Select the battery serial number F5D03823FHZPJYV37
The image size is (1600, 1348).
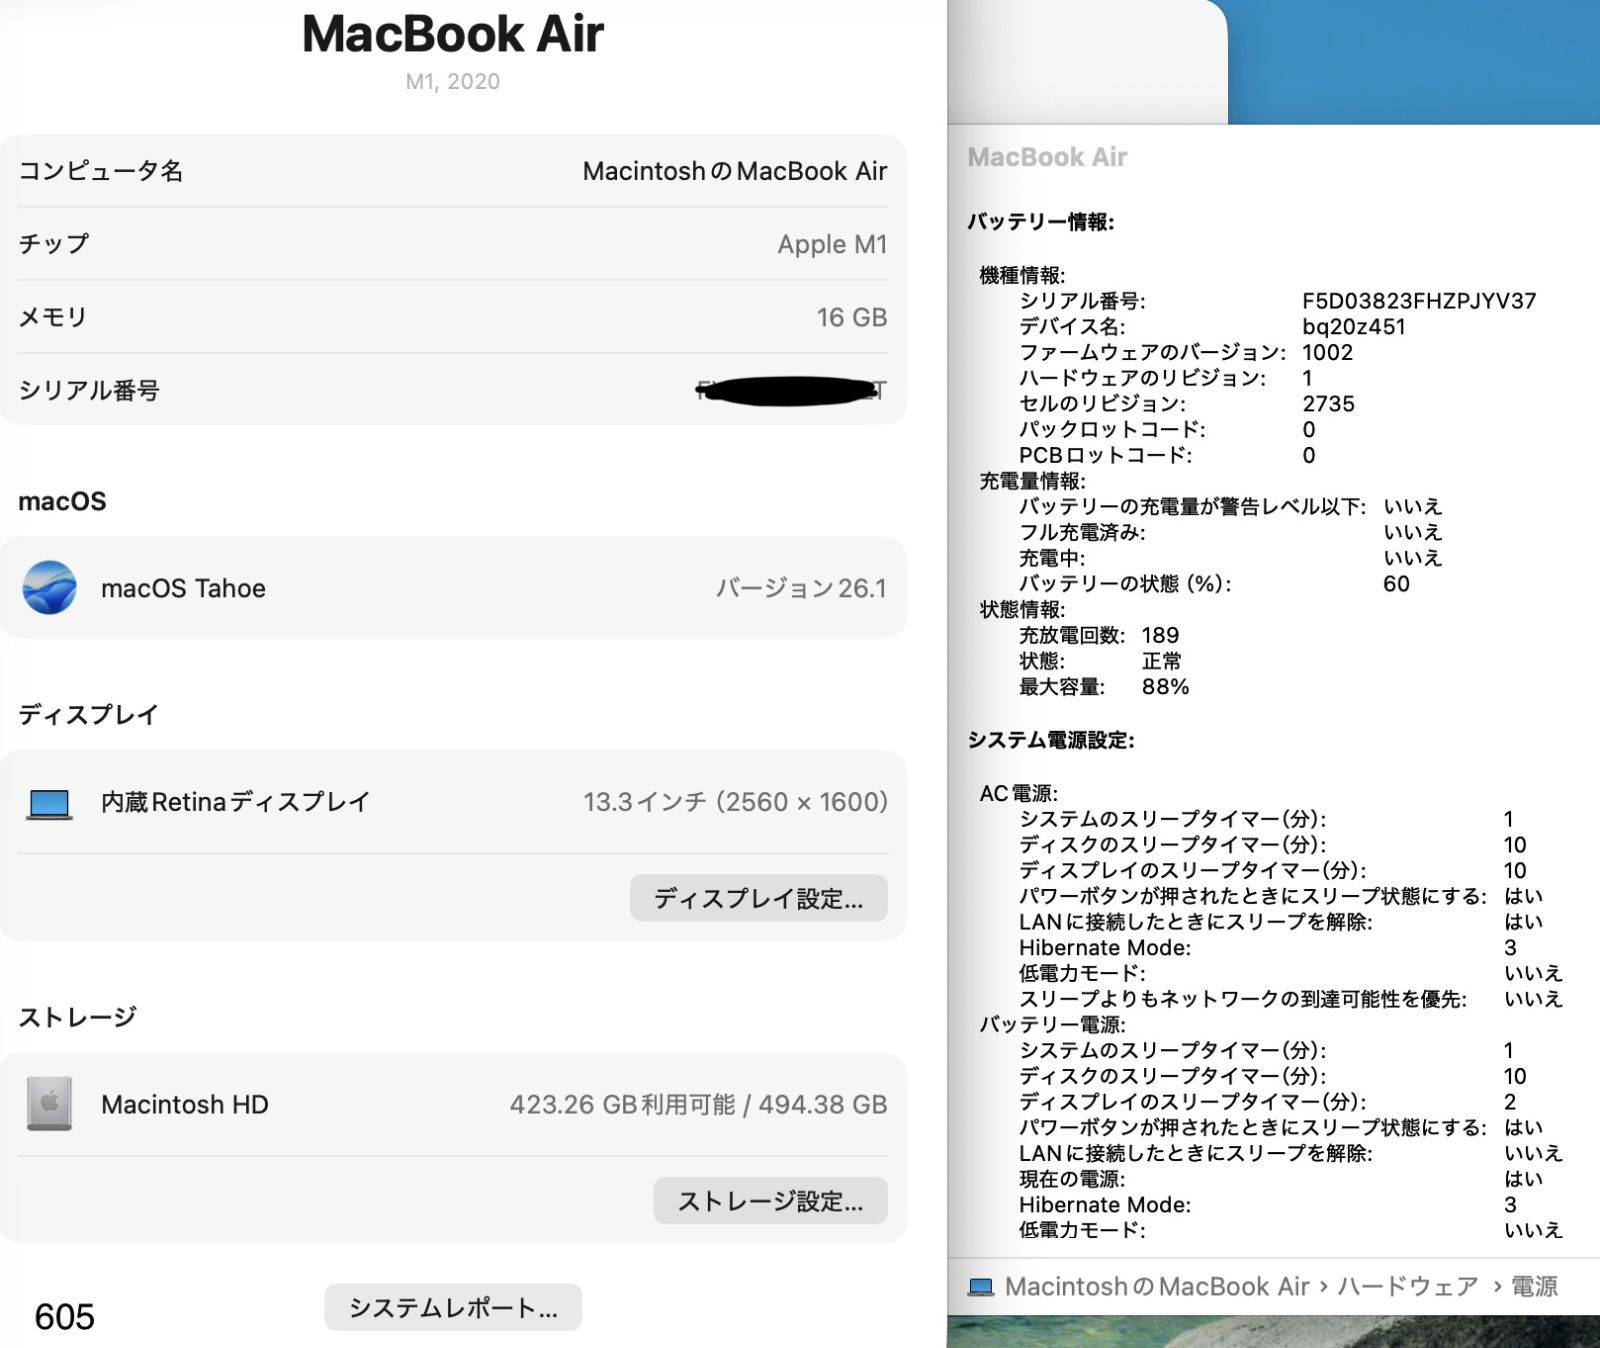click(x=1418, y=301)
